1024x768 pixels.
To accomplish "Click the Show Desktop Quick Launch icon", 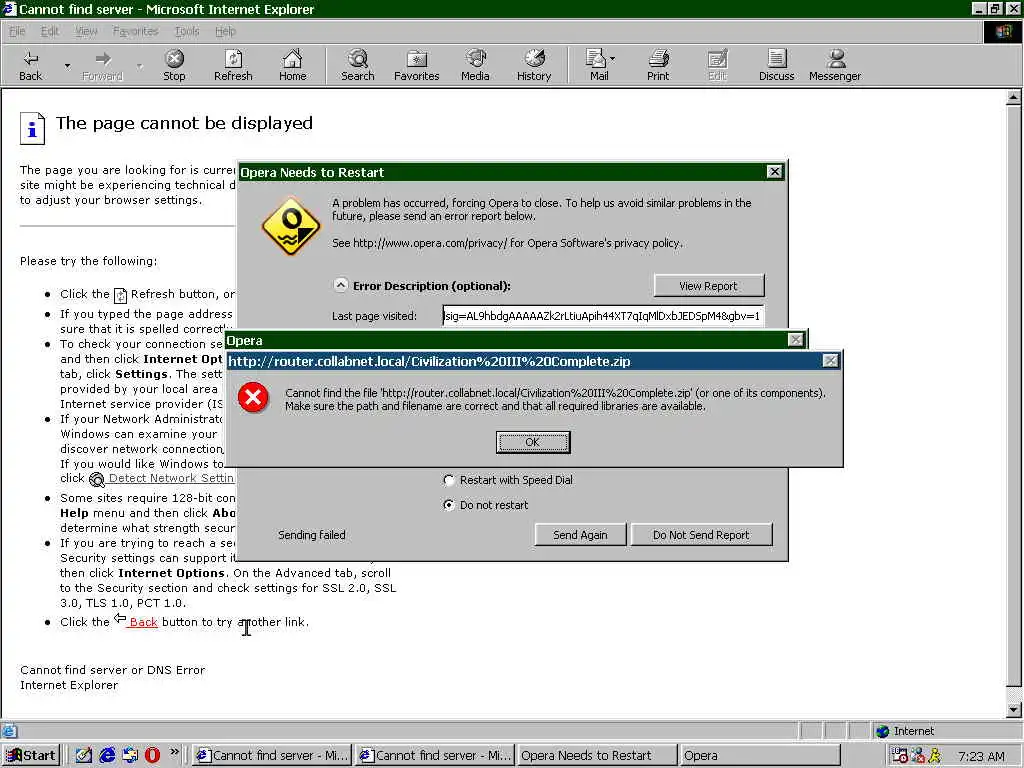I will pyautogui.click(x=84, y=756).
